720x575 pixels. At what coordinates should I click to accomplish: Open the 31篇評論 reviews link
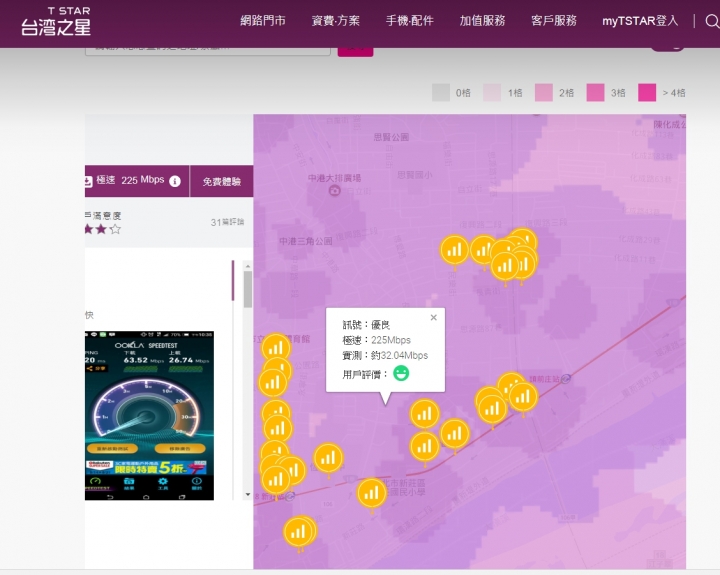227,222
